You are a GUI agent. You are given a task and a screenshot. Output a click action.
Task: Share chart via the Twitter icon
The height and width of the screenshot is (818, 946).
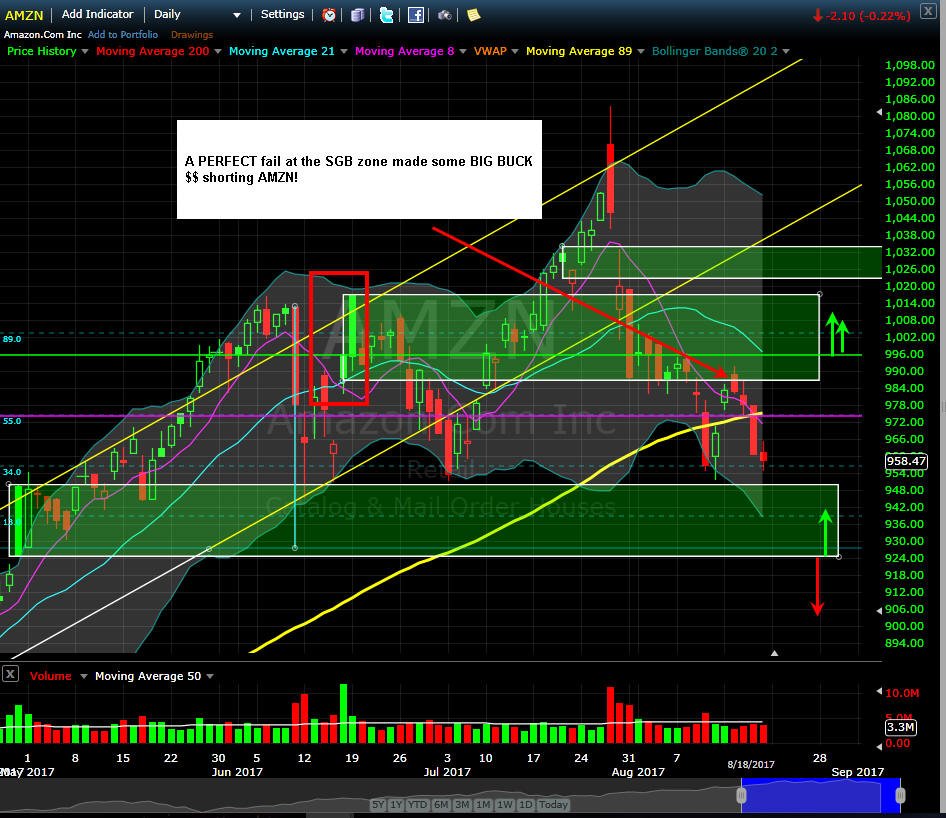(x=387, y=15)
